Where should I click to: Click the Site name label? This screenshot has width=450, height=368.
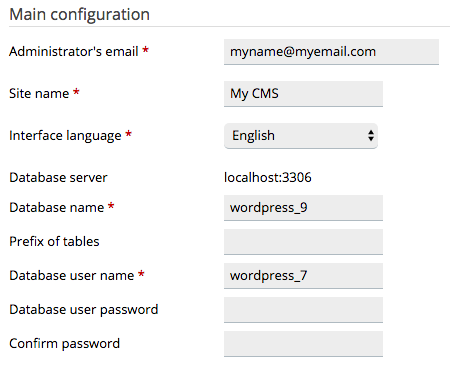[x=39, y=94]
